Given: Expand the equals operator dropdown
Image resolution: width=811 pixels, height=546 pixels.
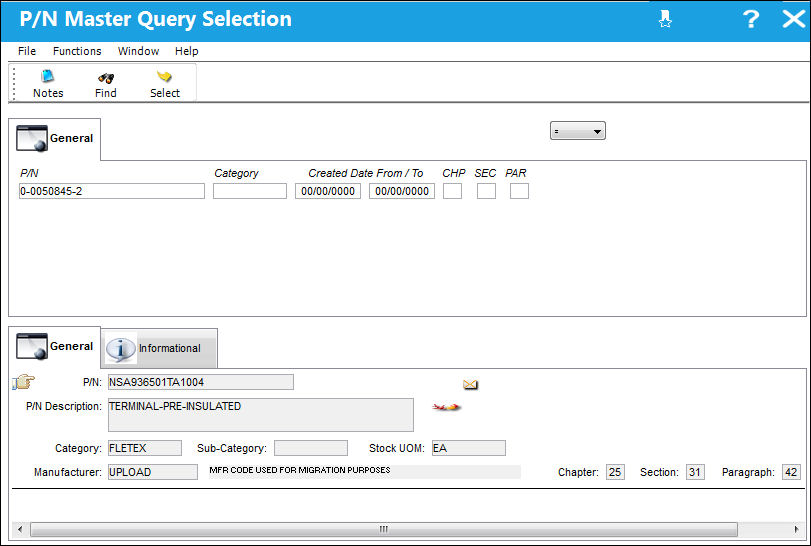Looking at the screenshot, I should pos(578,131).
